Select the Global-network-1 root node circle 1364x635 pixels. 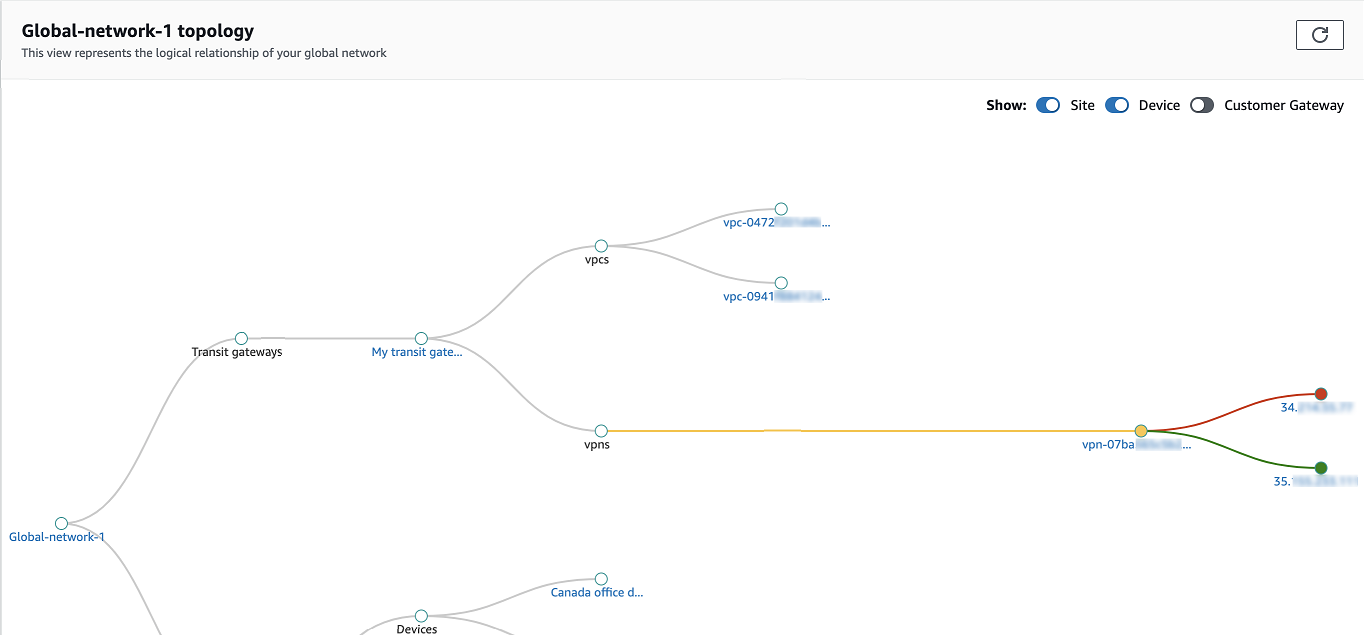pos(61,523)
